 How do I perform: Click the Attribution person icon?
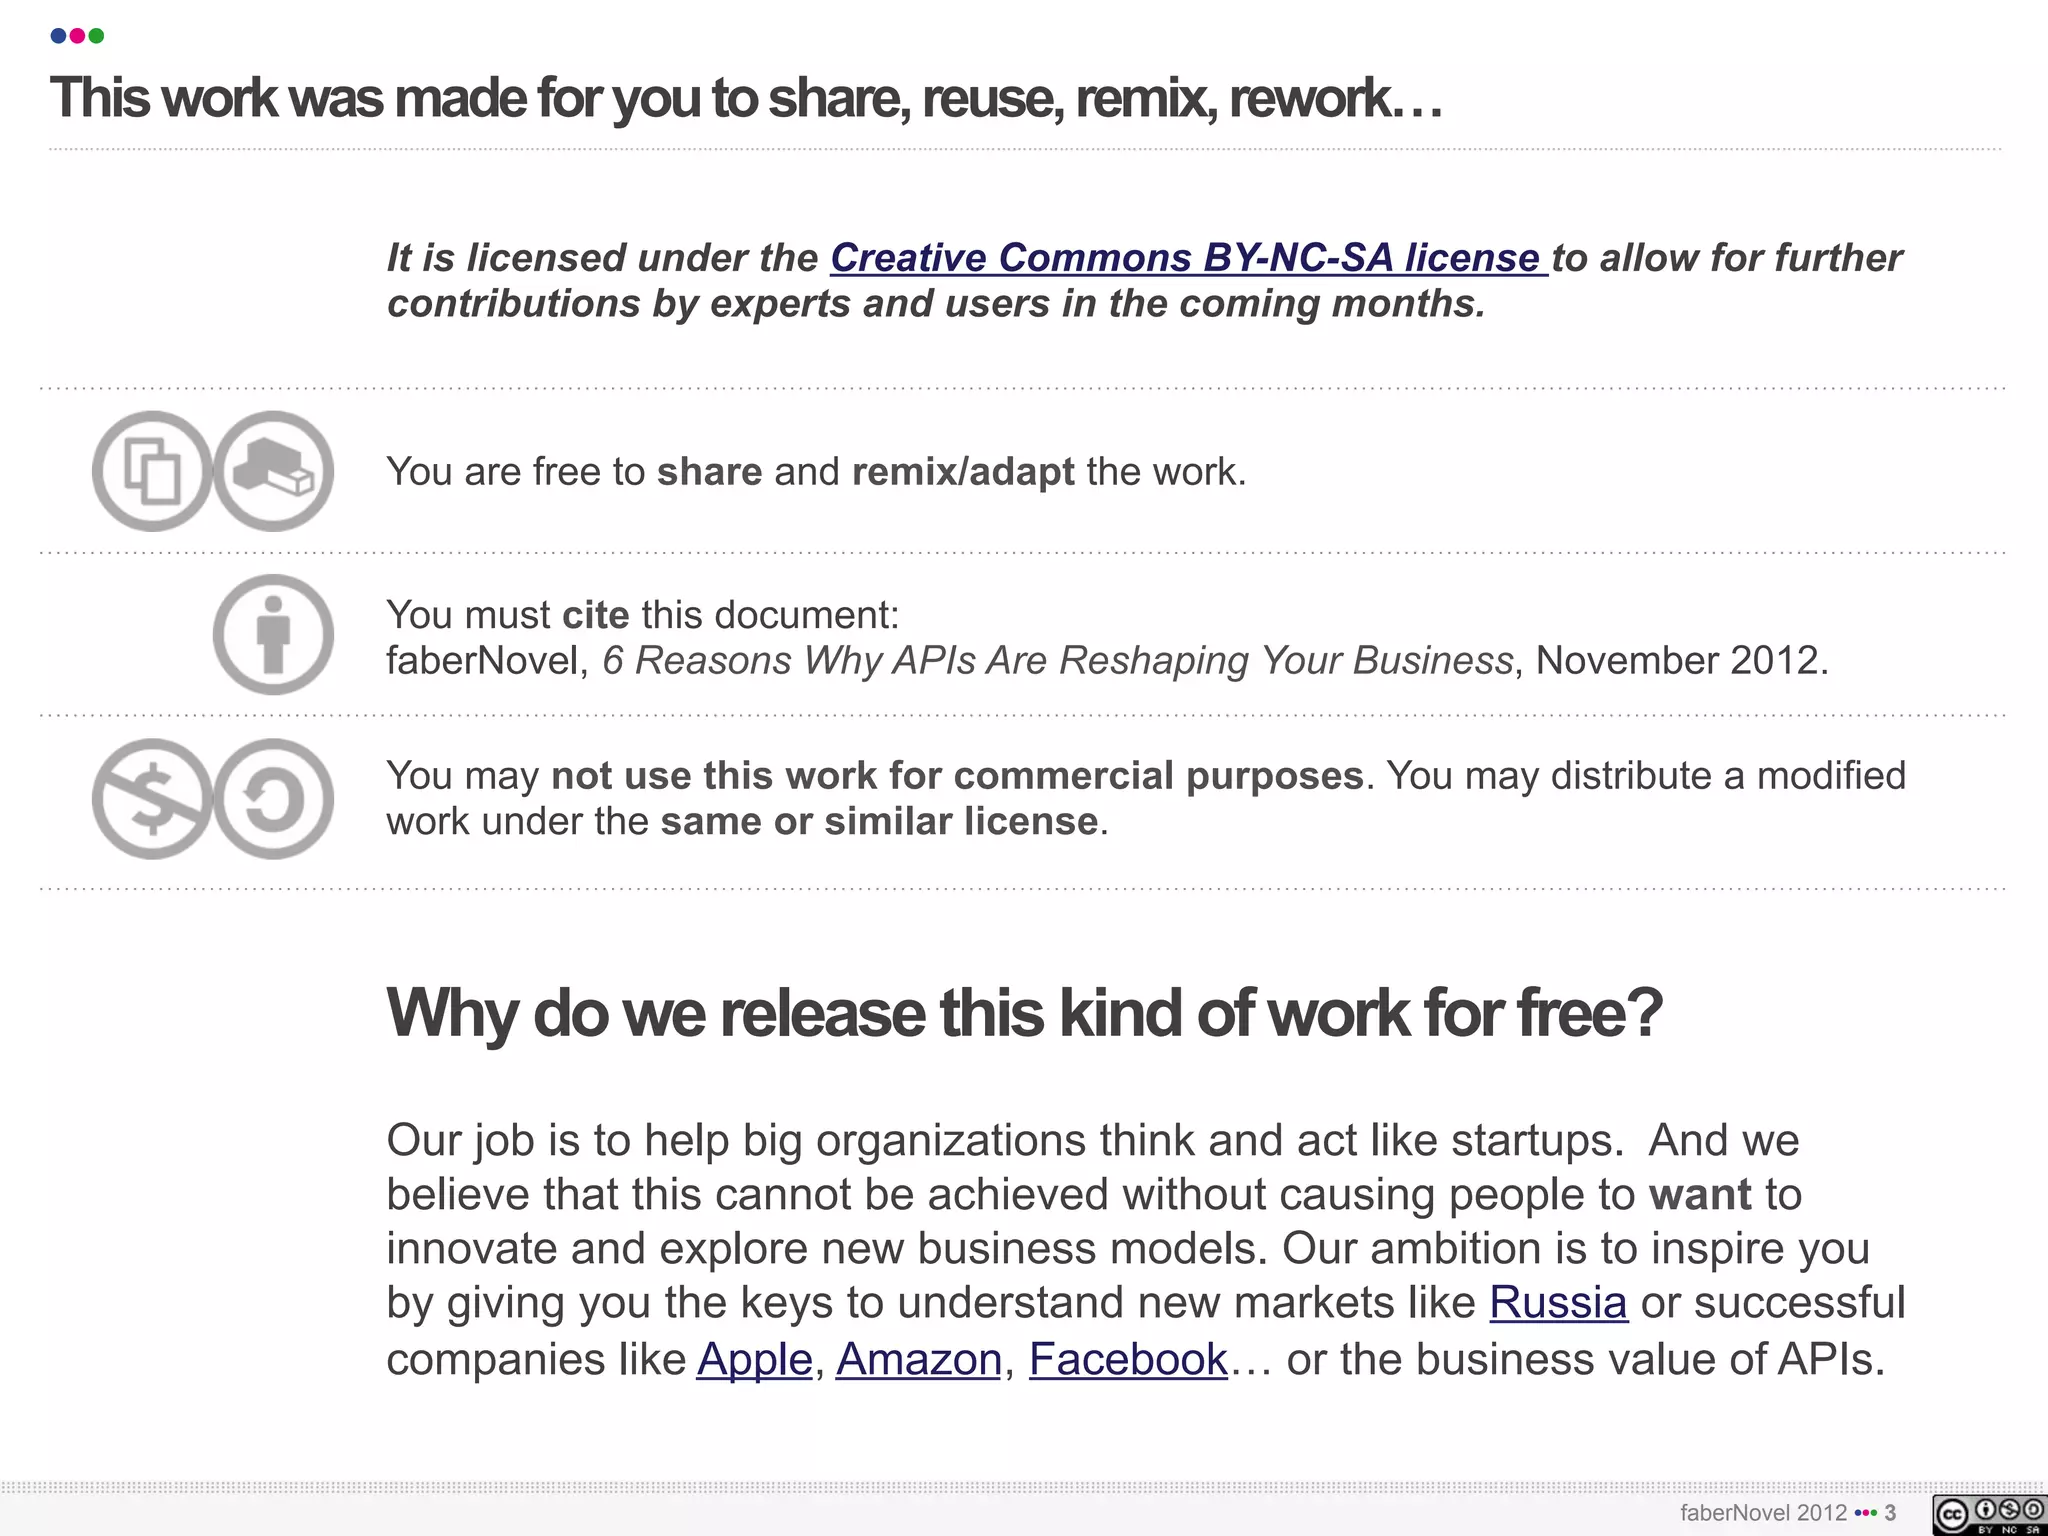coord(273,635)
